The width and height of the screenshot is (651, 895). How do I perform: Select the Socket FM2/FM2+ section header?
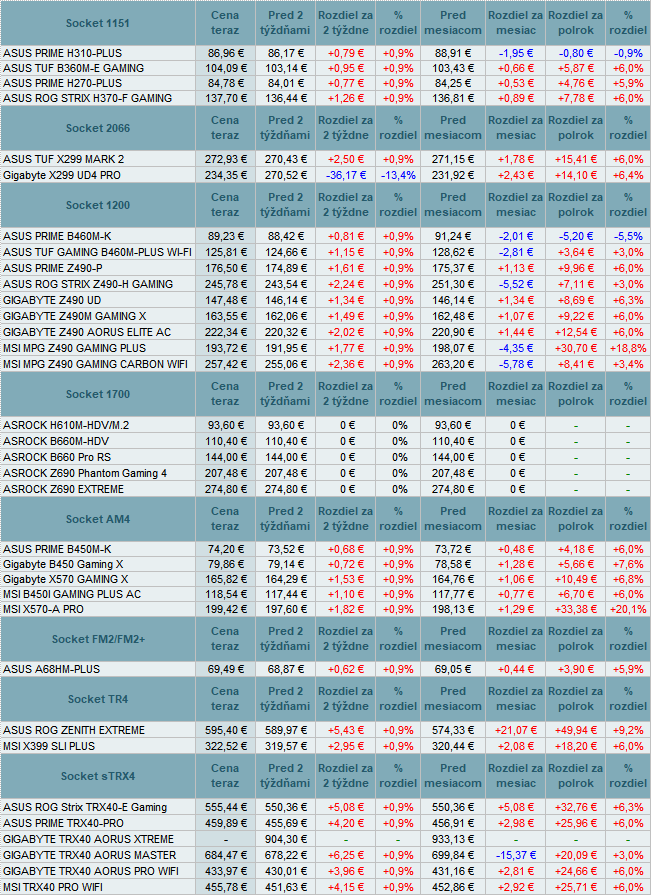pos(98,639)
